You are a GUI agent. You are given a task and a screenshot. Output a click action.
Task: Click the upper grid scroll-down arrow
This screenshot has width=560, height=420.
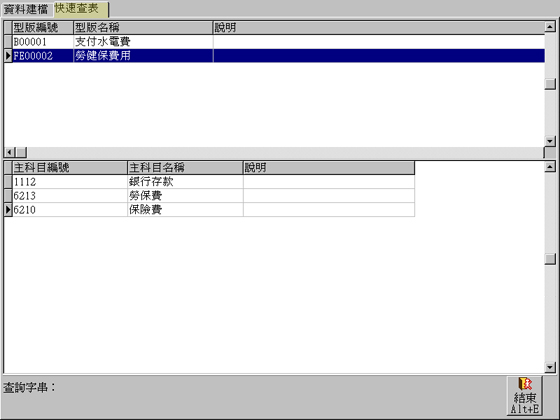(x=550, y=141)
